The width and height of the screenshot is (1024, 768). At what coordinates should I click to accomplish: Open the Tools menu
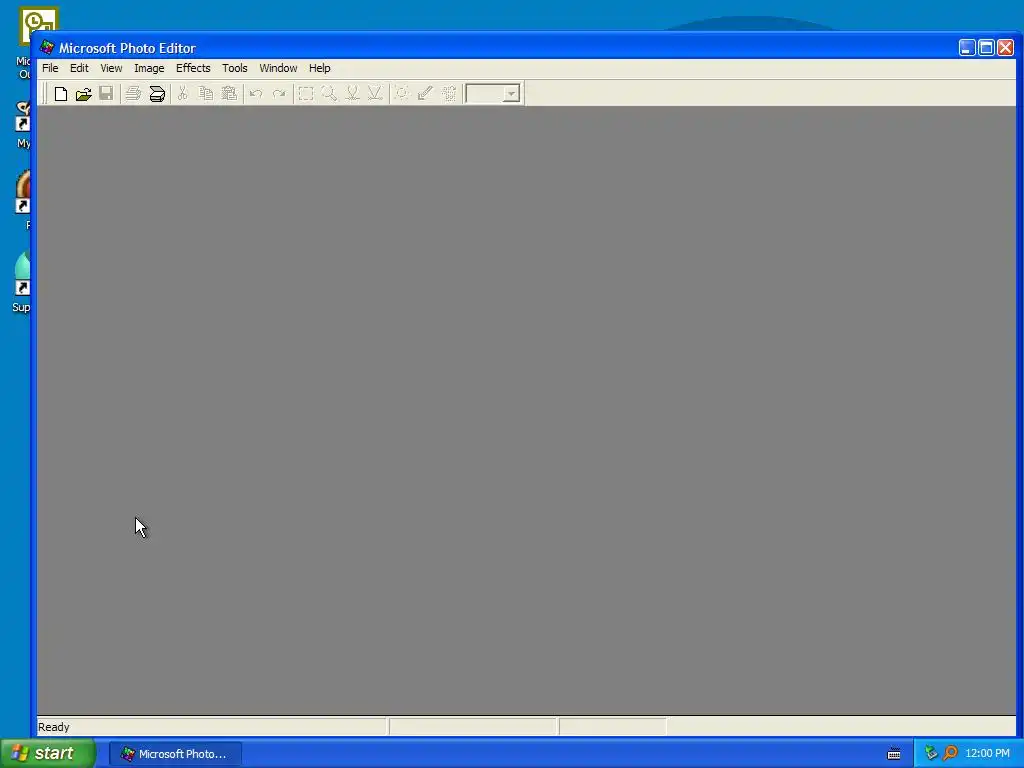234,68
